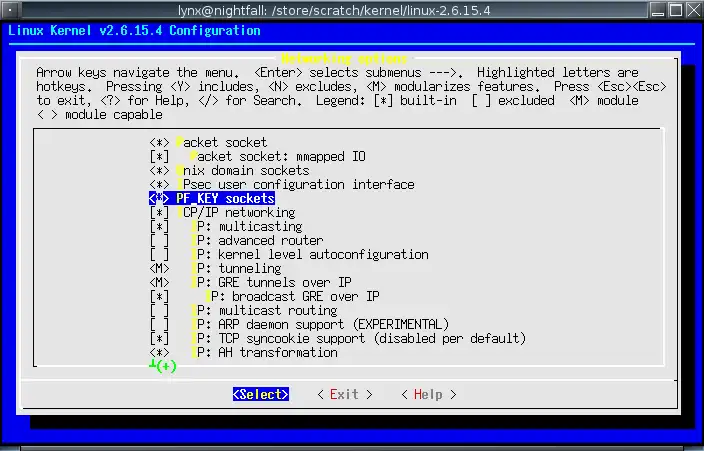Select IP: advanced router entry text
The image size is (704, 451).
point(257,241)
